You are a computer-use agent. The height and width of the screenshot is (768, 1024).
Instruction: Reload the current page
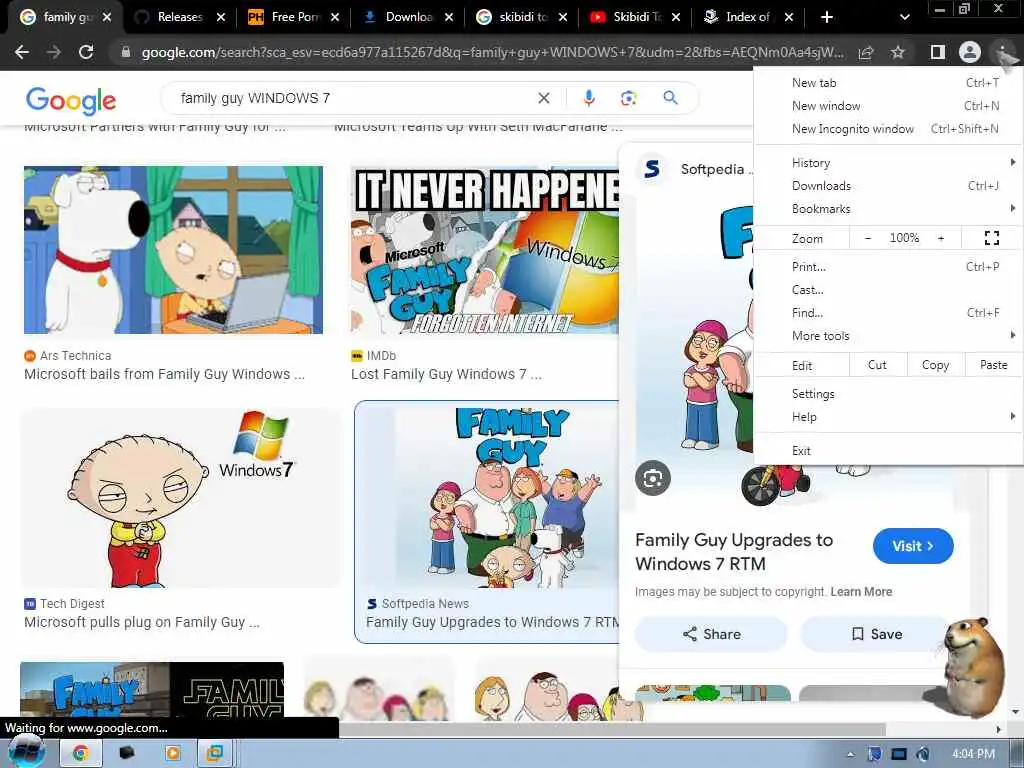tap(86, 52)
